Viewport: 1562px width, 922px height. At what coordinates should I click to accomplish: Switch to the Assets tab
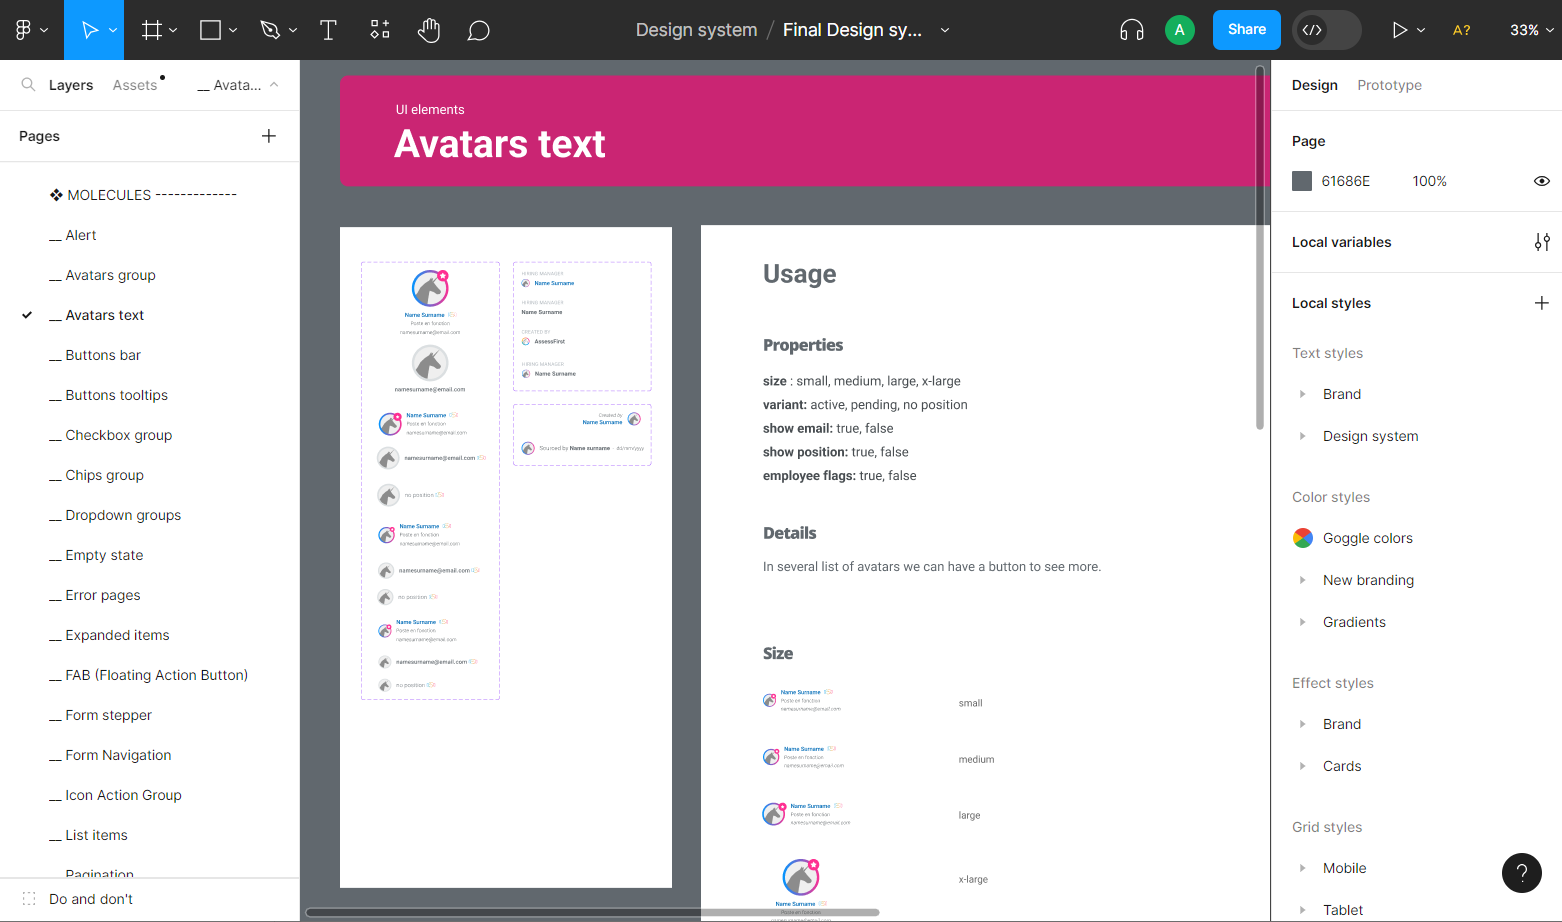[135, 85]
